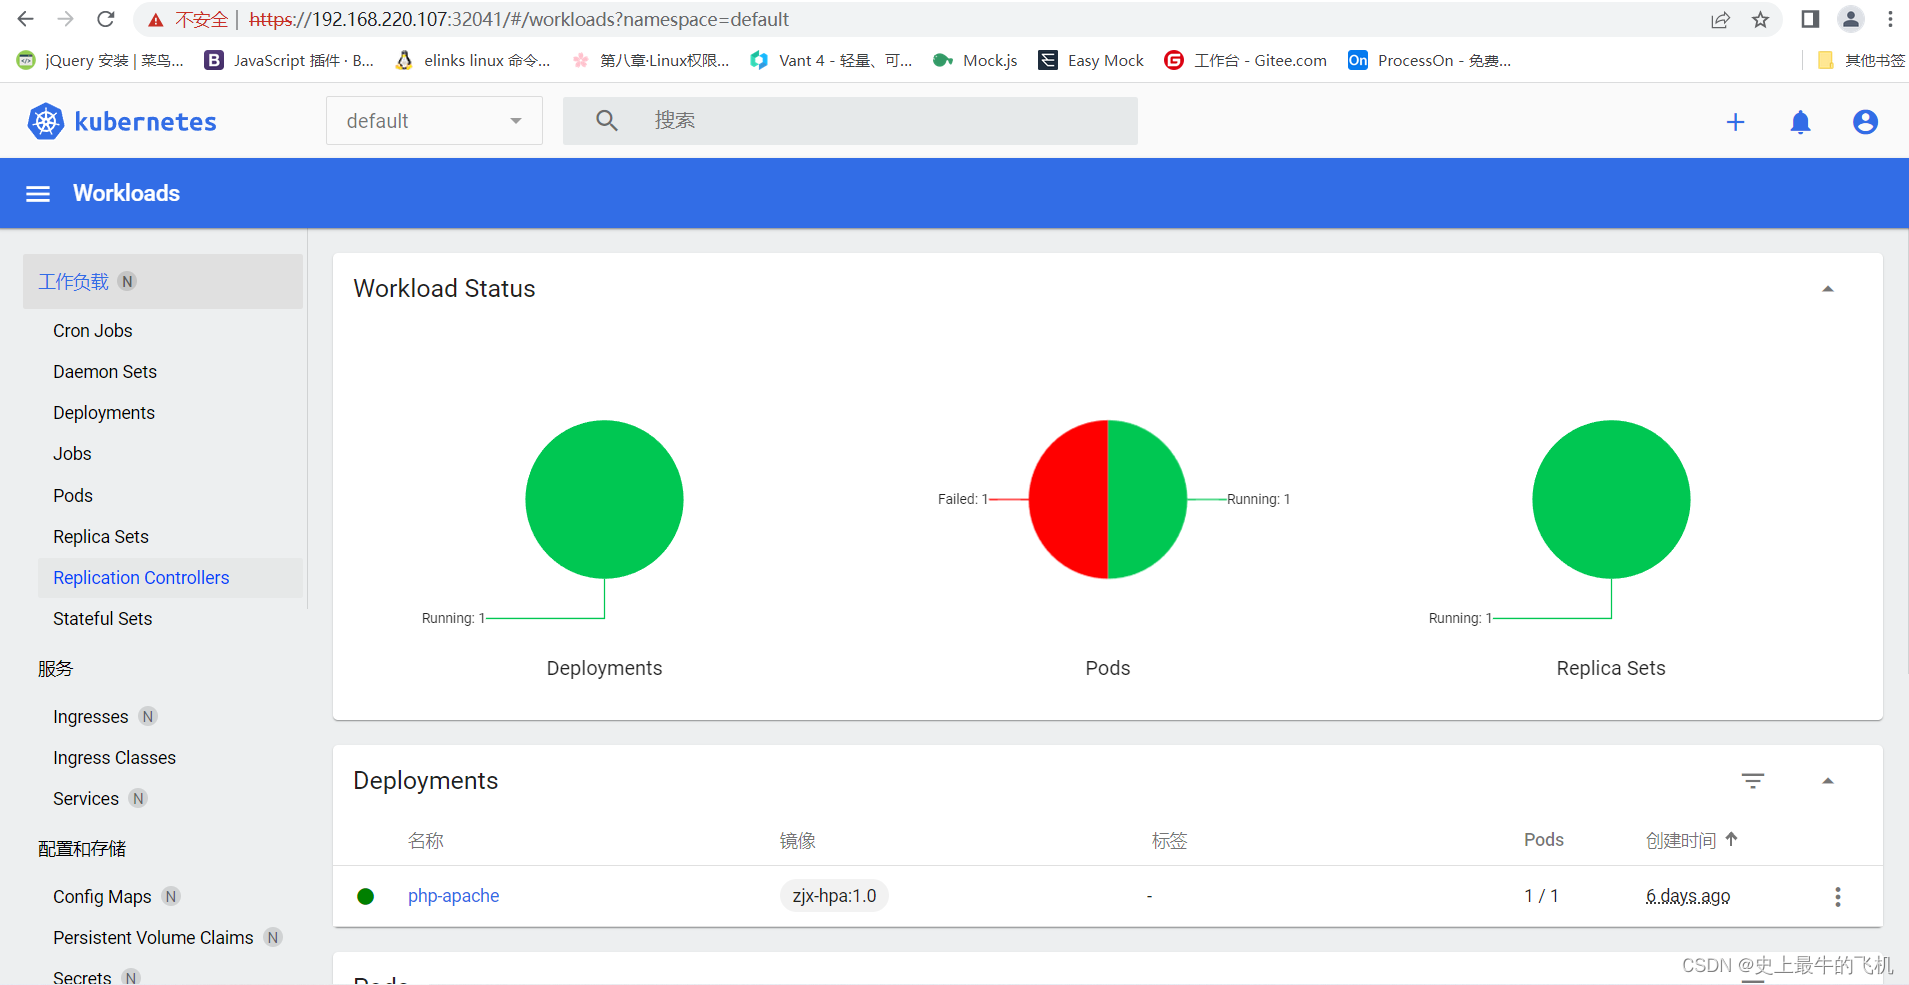
Task: Open the Gitee.com 工作台 bookmark
Action: tap(1246, 60)
